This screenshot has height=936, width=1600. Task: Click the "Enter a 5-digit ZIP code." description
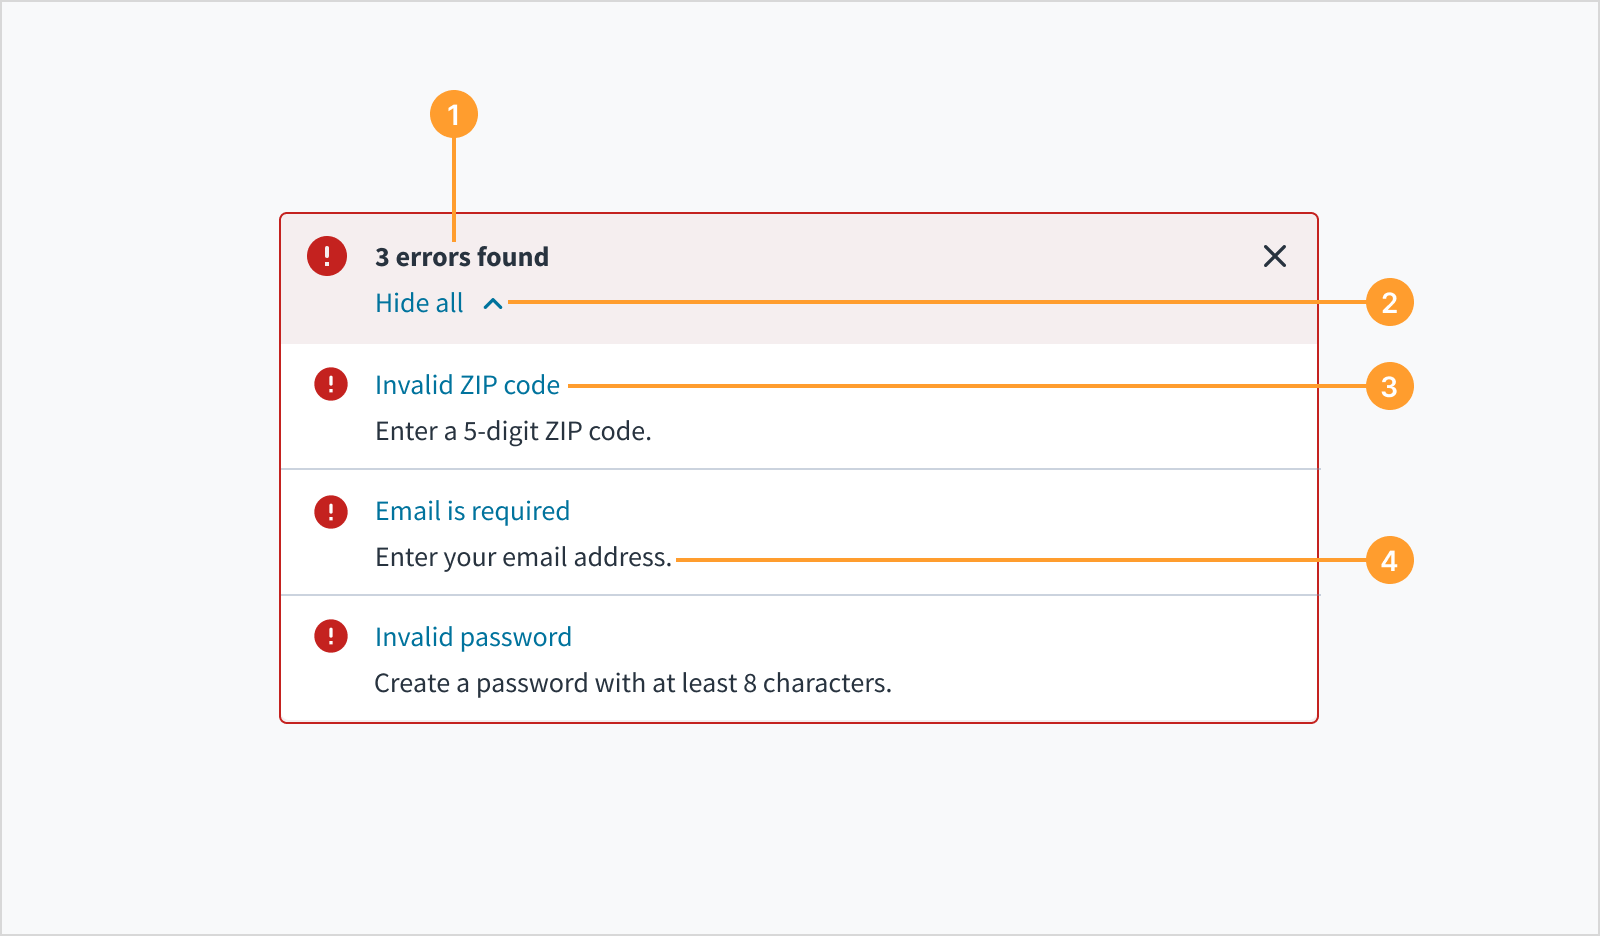click(x=513, y=431)
